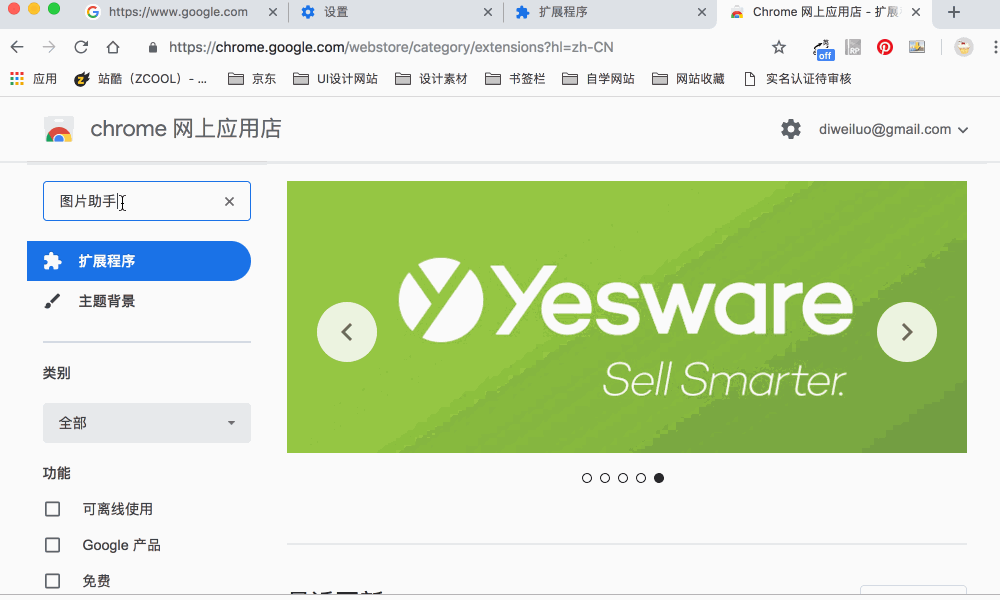Image resolution: width=1000 pixels, height=600 pixels.
Task: Open the 全部 category dropdown
Action: point(147,423)
